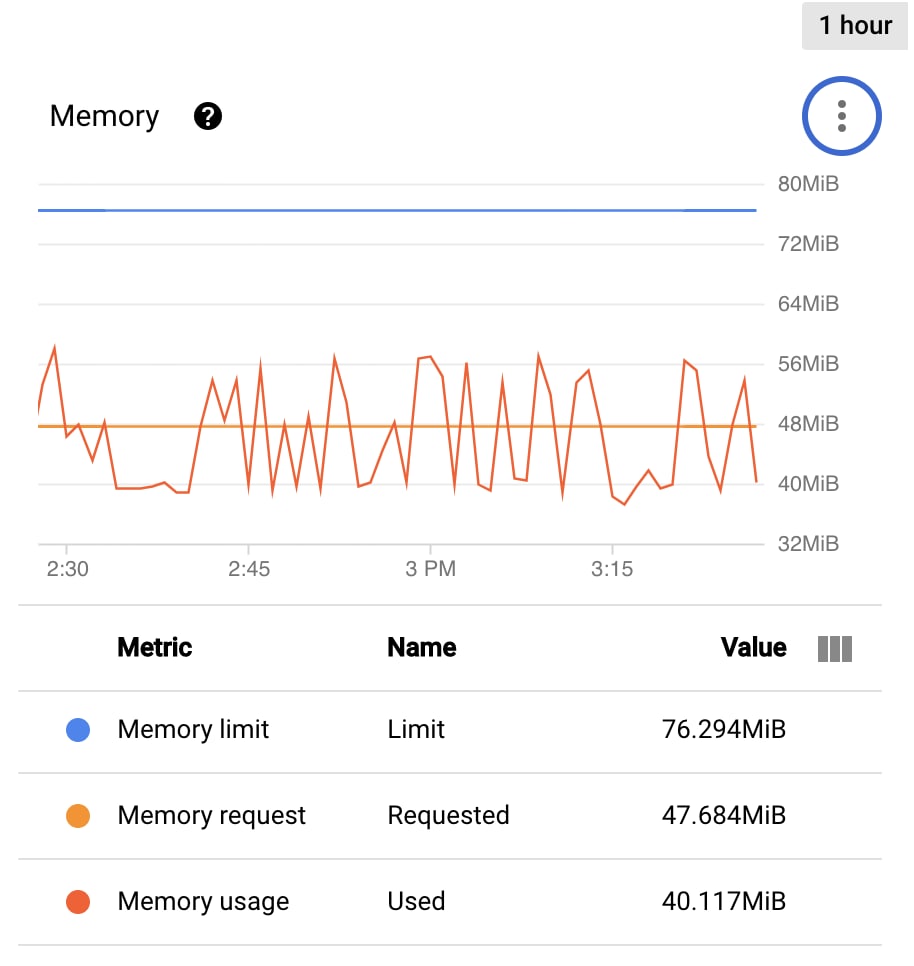Click the red Memory usage color dot

78,902
